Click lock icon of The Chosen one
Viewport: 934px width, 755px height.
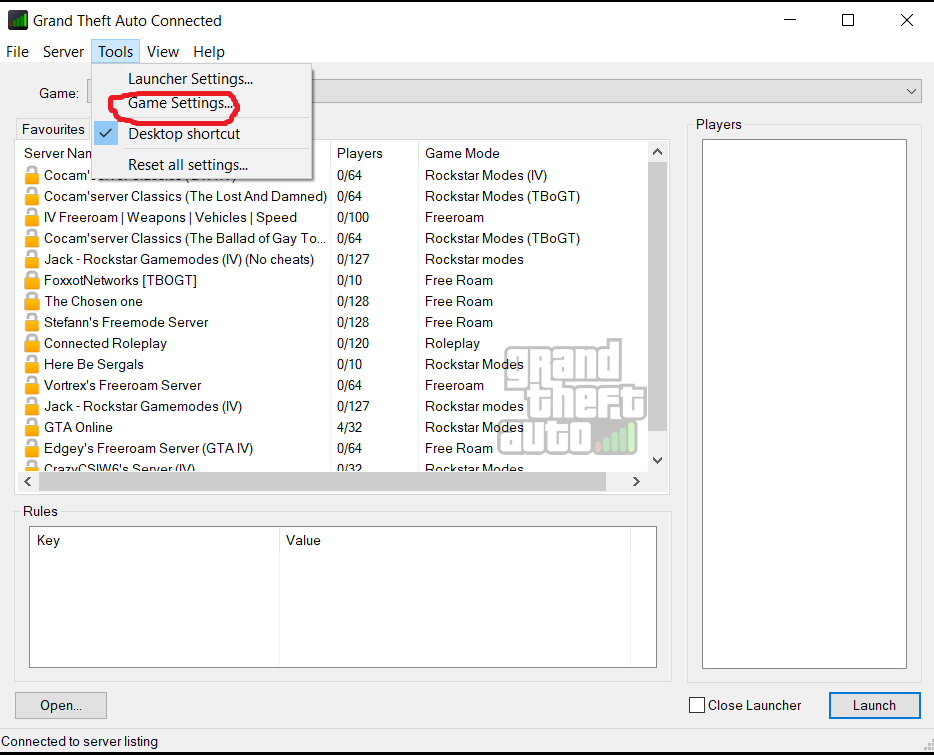32,302
